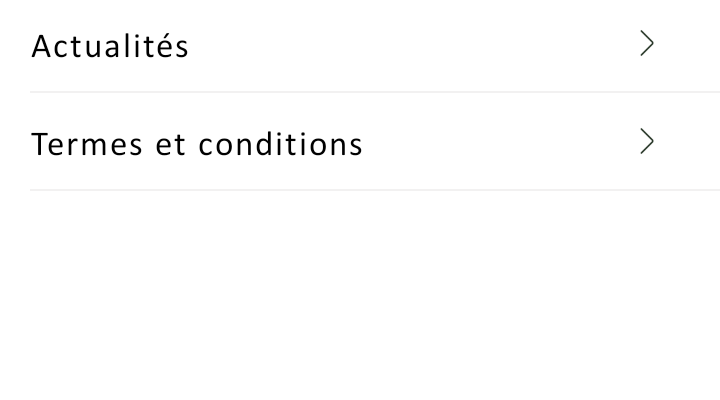
Task: Choose Termes et conditions from the list
Action: (x=197, y=145)
